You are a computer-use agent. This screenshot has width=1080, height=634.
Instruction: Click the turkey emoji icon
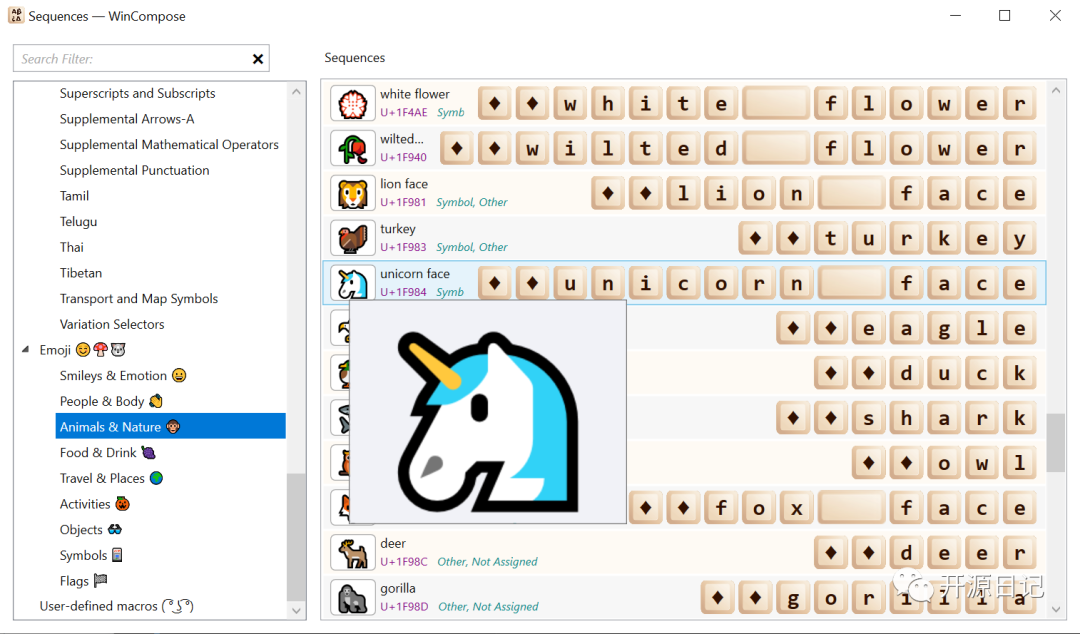[x=353, y=238]
